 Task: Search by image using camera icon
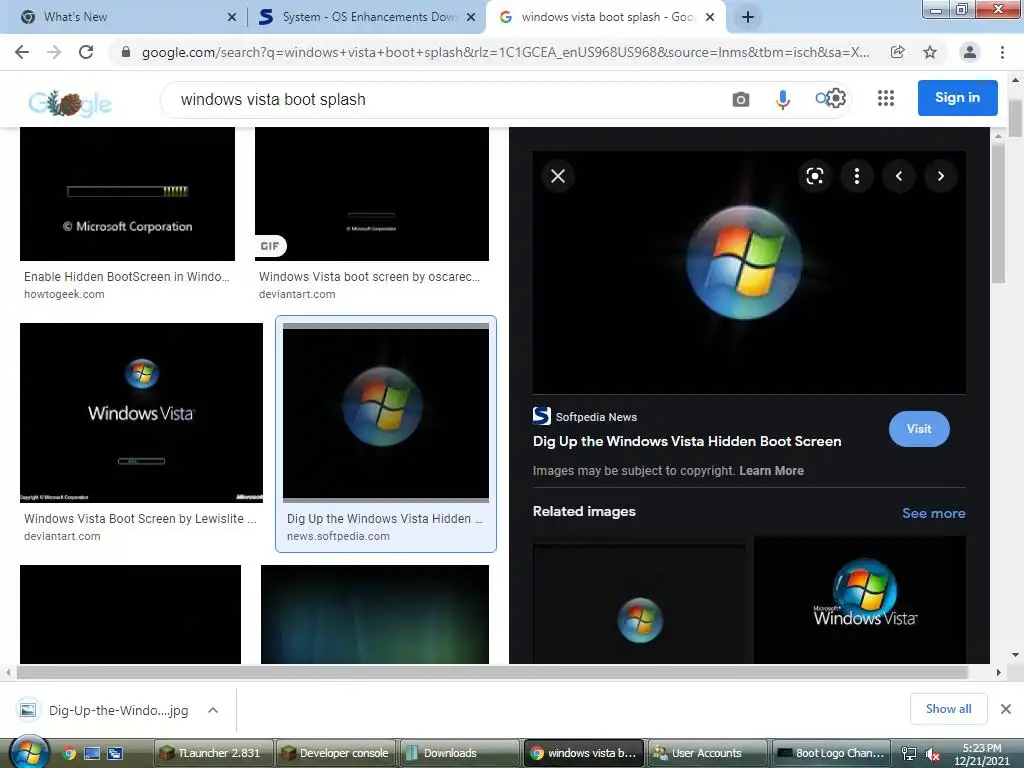click(741, 99)
